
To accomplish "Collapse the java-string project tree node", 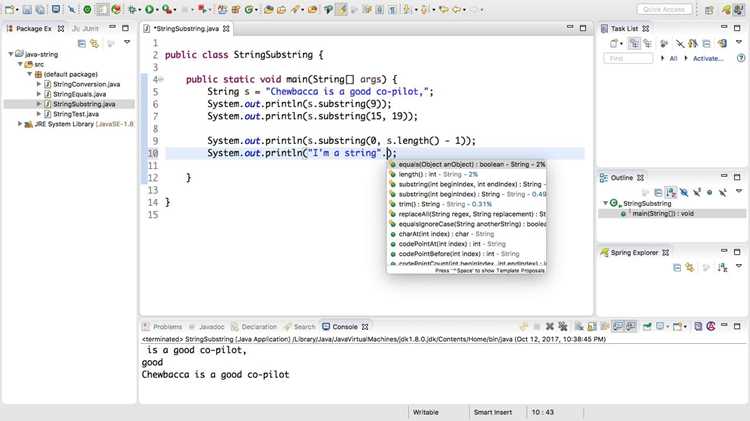I will pos(11,54).
